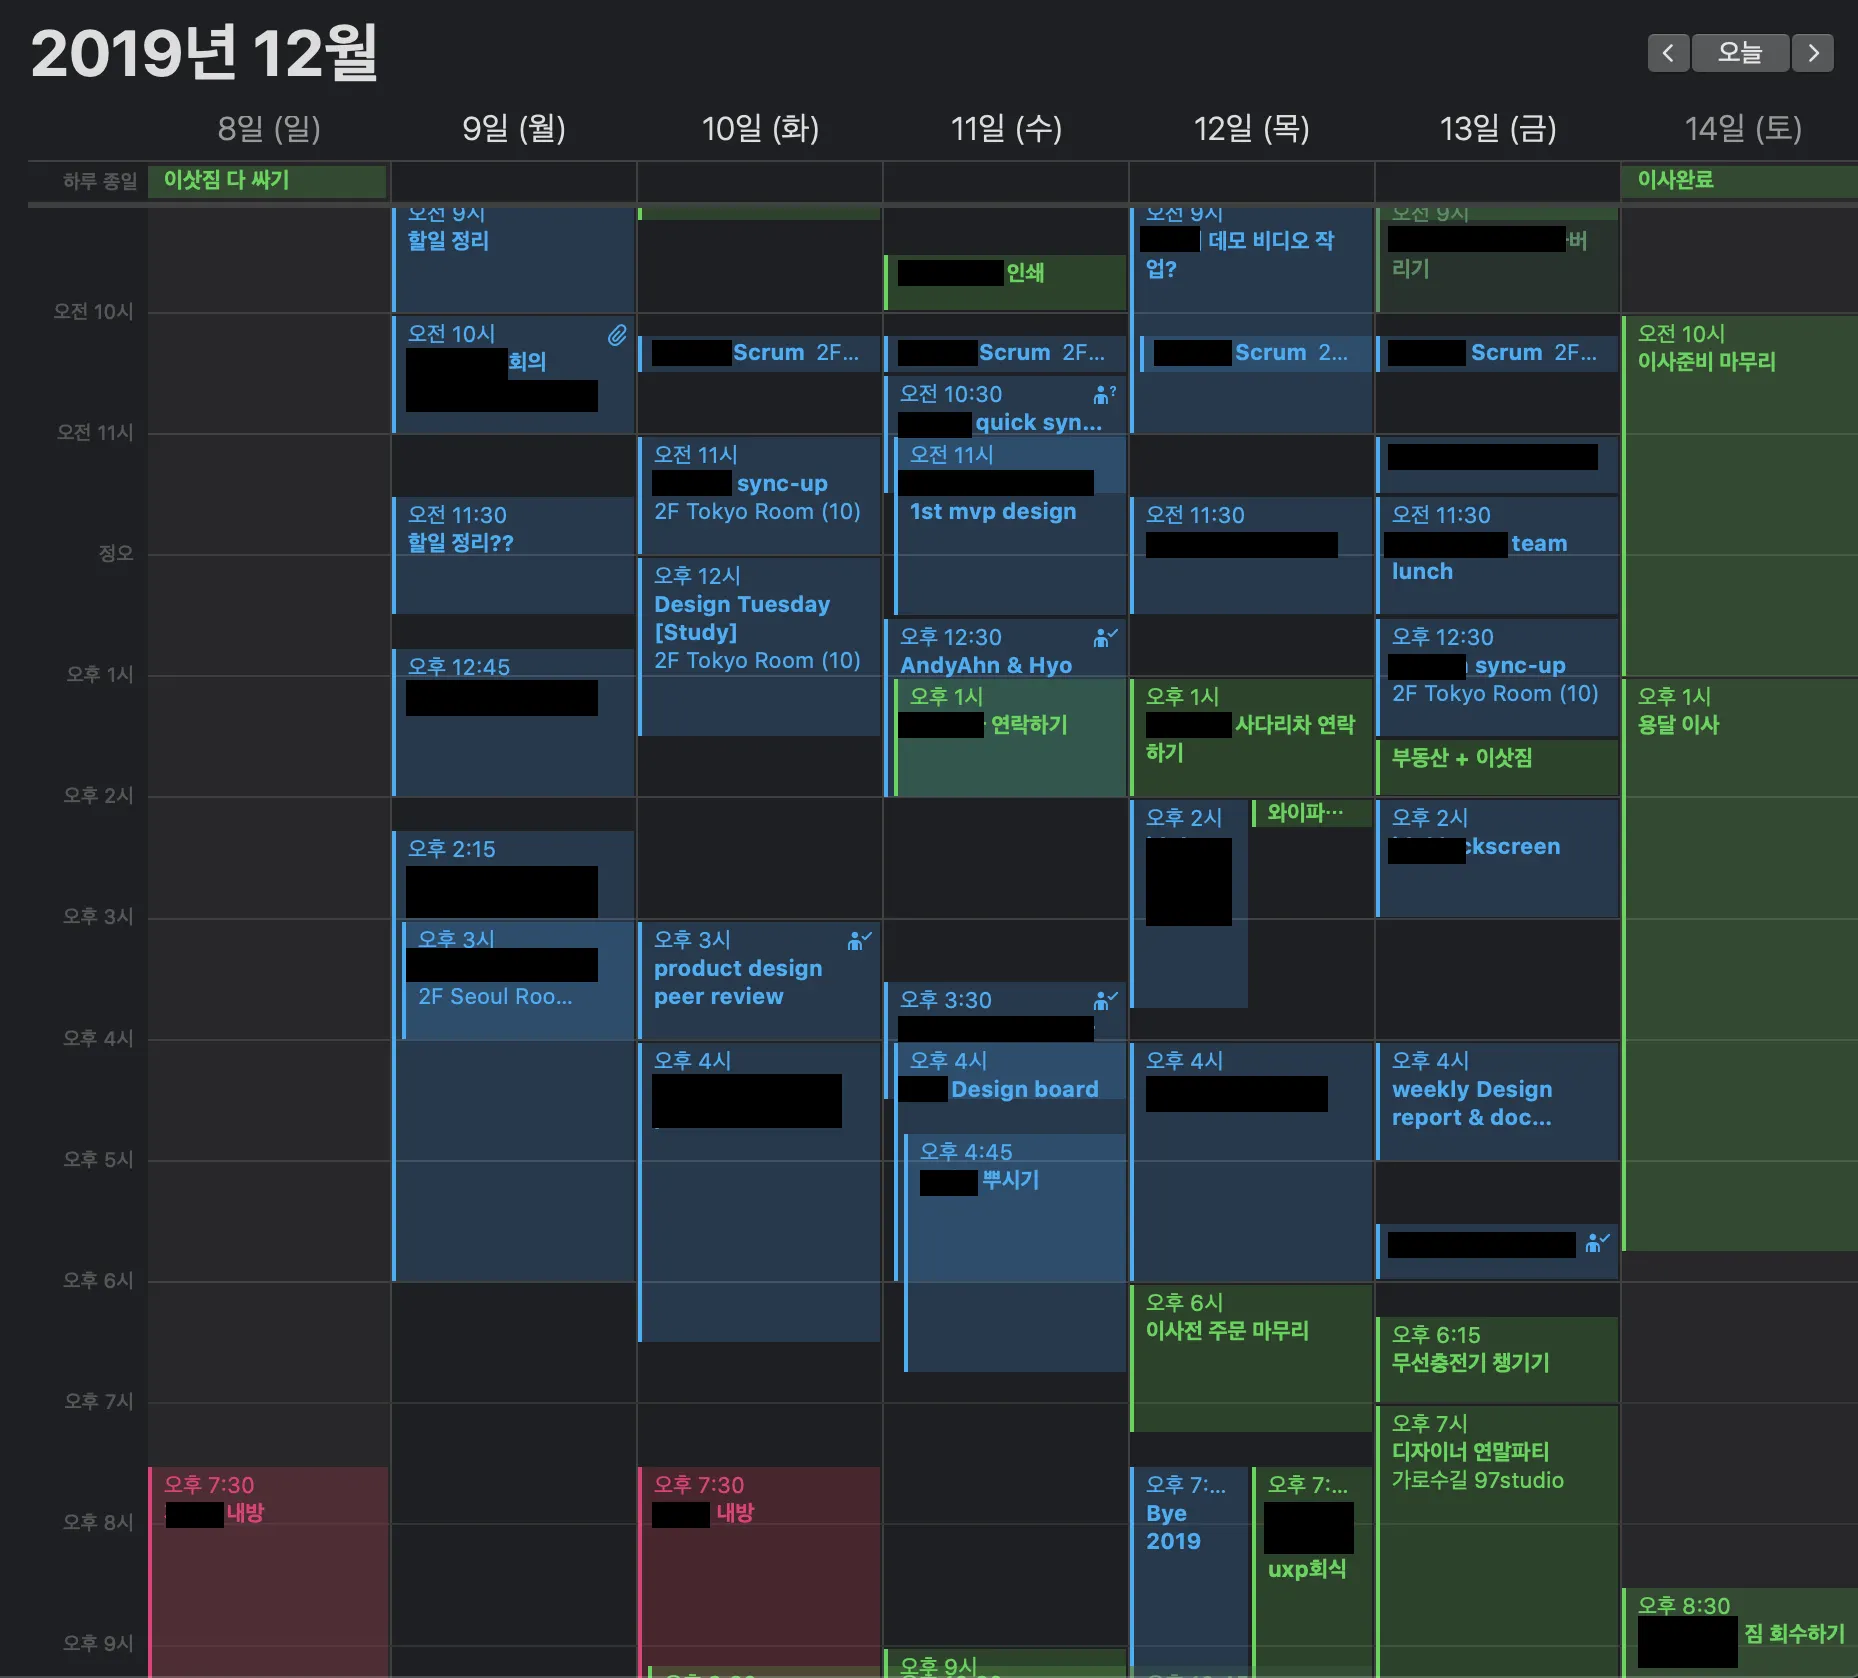The height and width of the screenshot is (1678, 1858).
Task: Open Friday 오전 11:30 team lunch event
Action: pos(1498,555)
